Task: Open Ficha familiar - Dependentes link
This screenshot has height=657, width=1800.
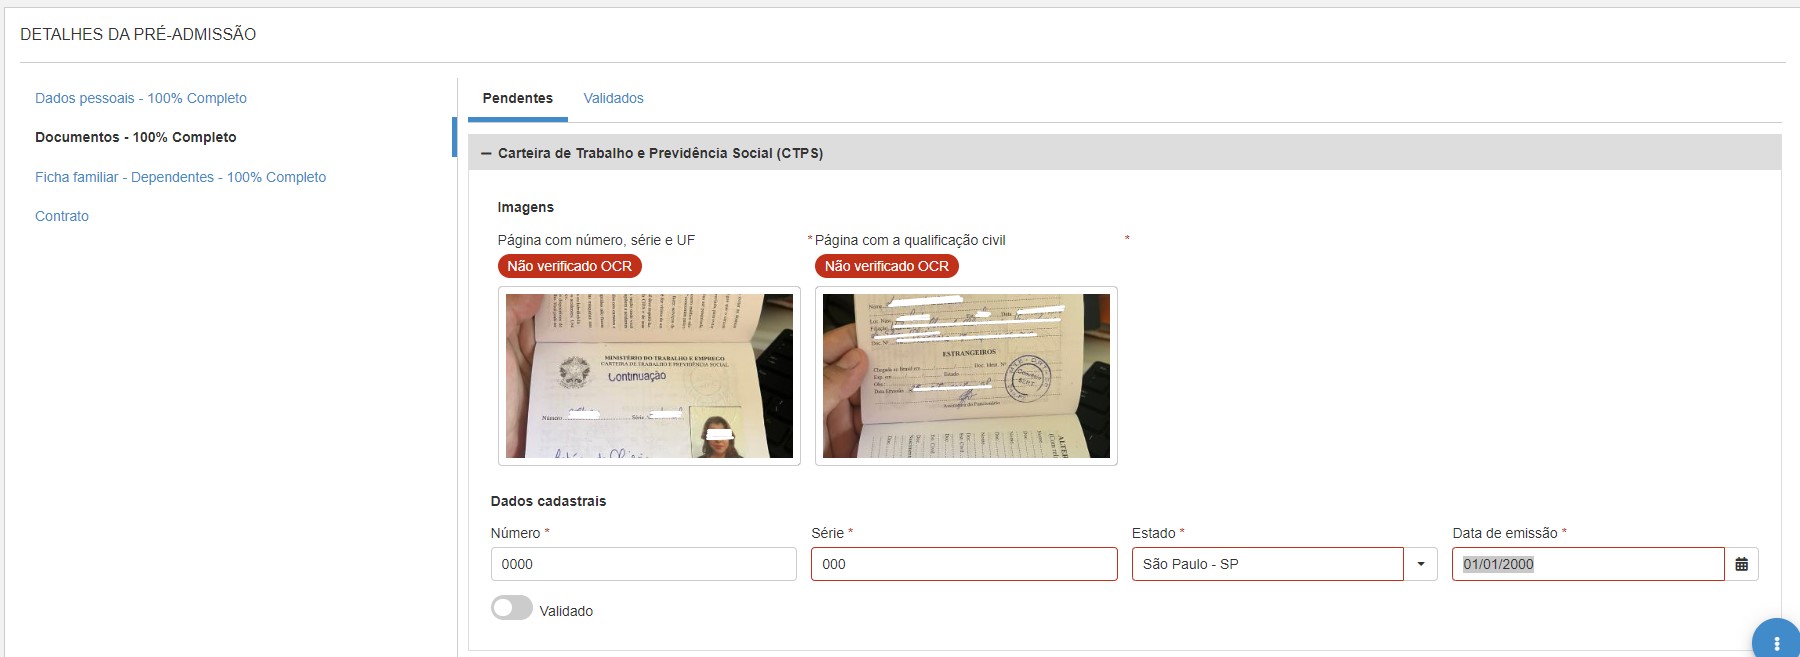Action: coord(180,177)
